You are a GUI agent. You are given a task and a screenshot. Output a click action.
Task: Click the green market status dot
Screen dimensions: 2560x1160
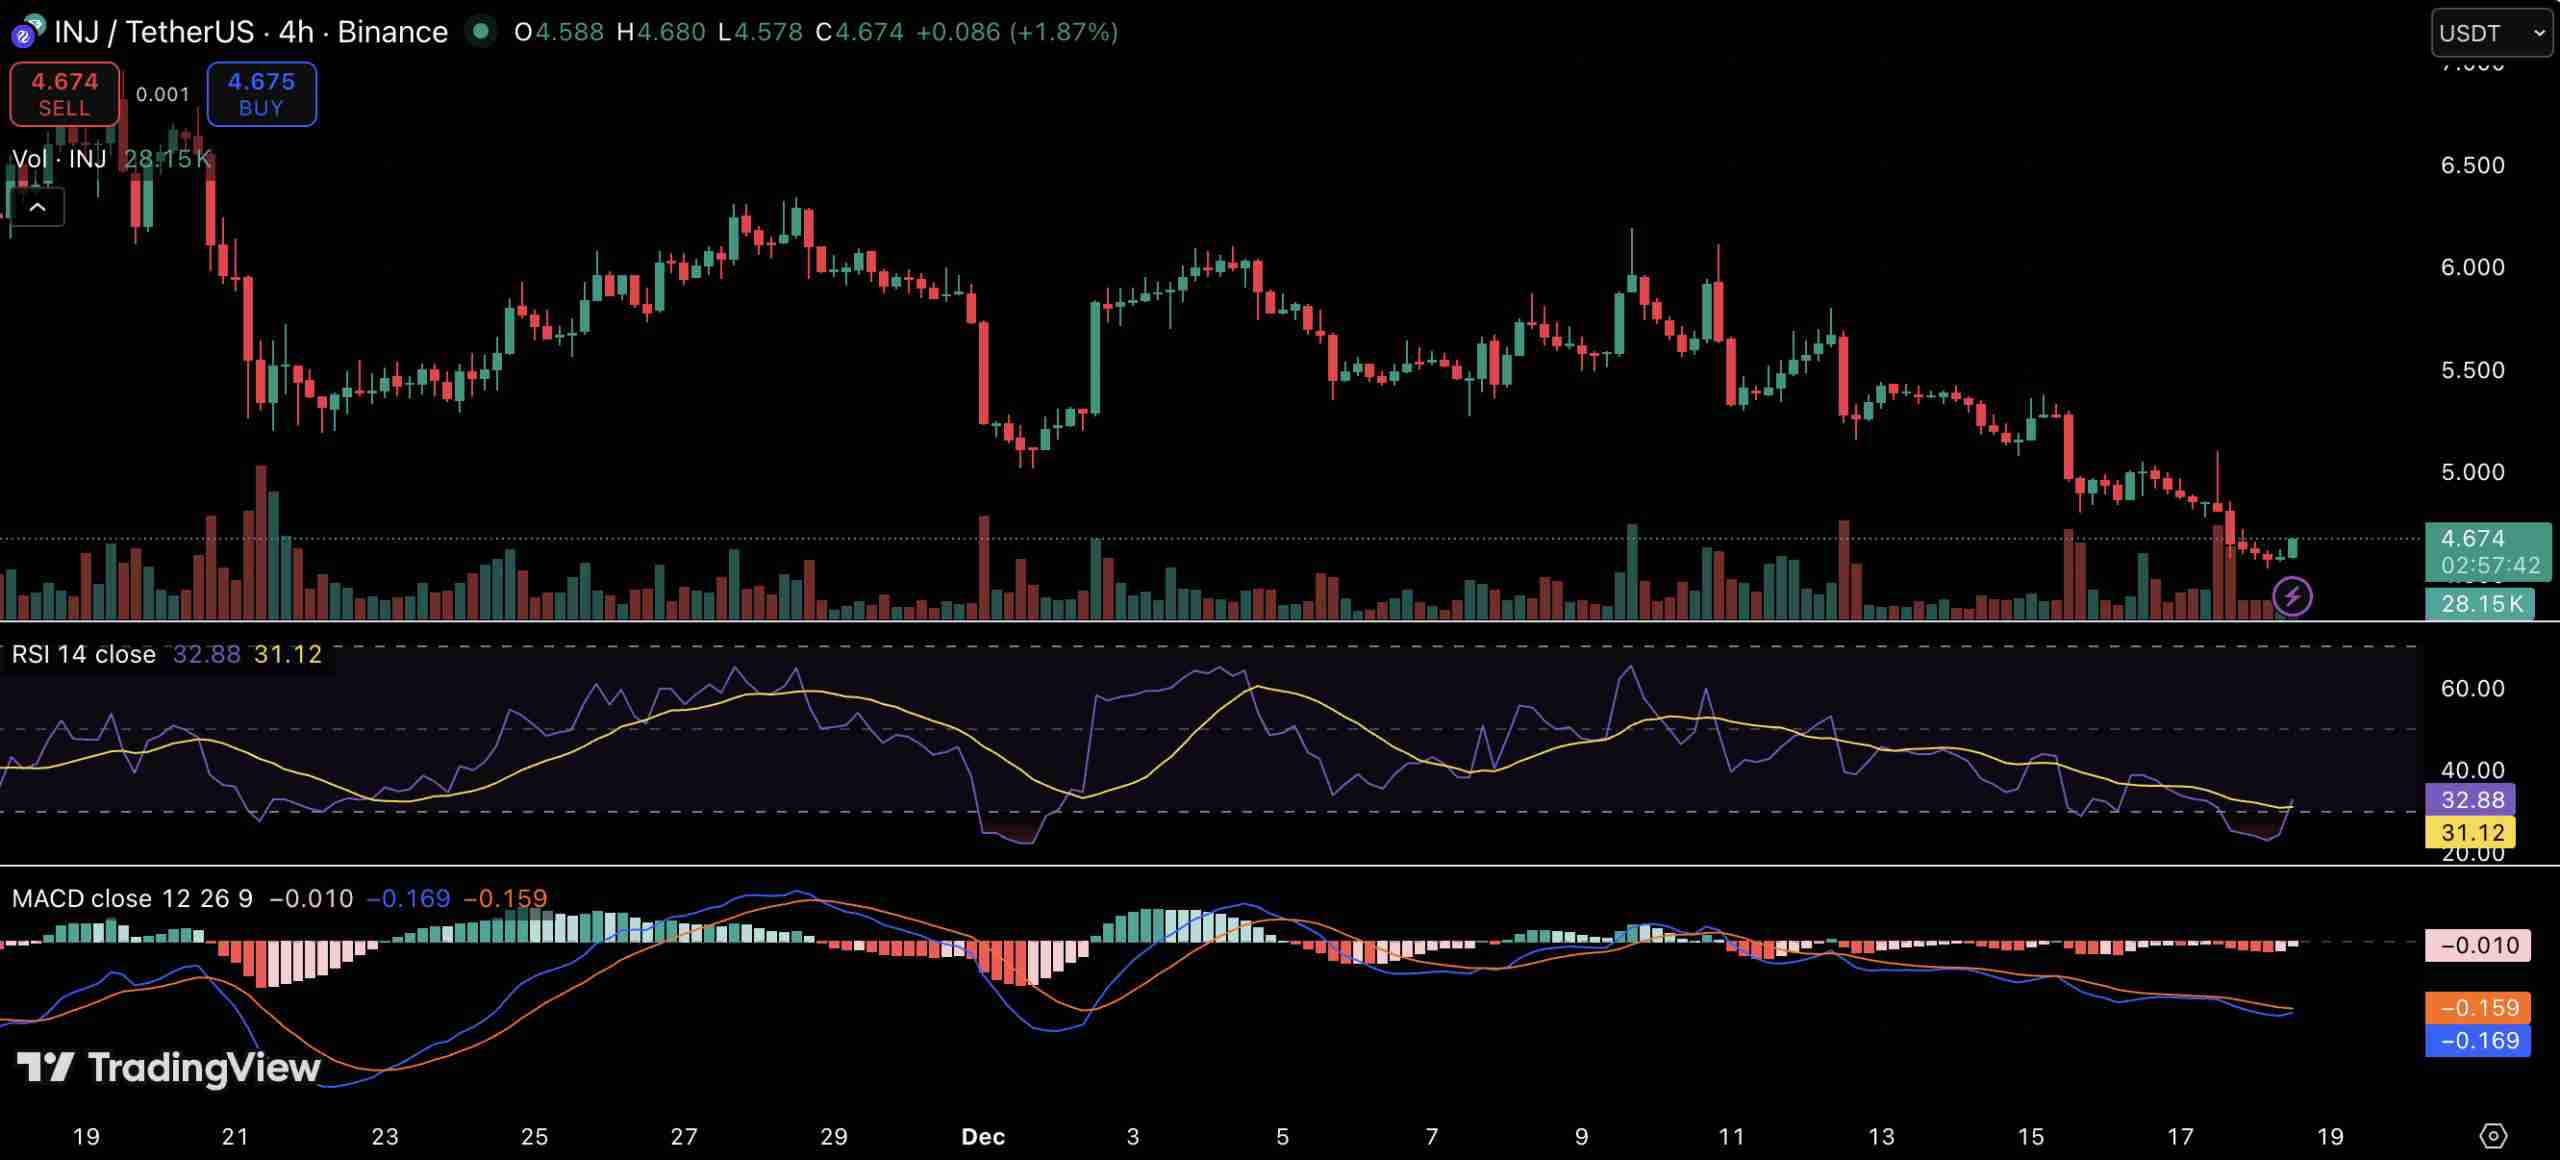481,32
